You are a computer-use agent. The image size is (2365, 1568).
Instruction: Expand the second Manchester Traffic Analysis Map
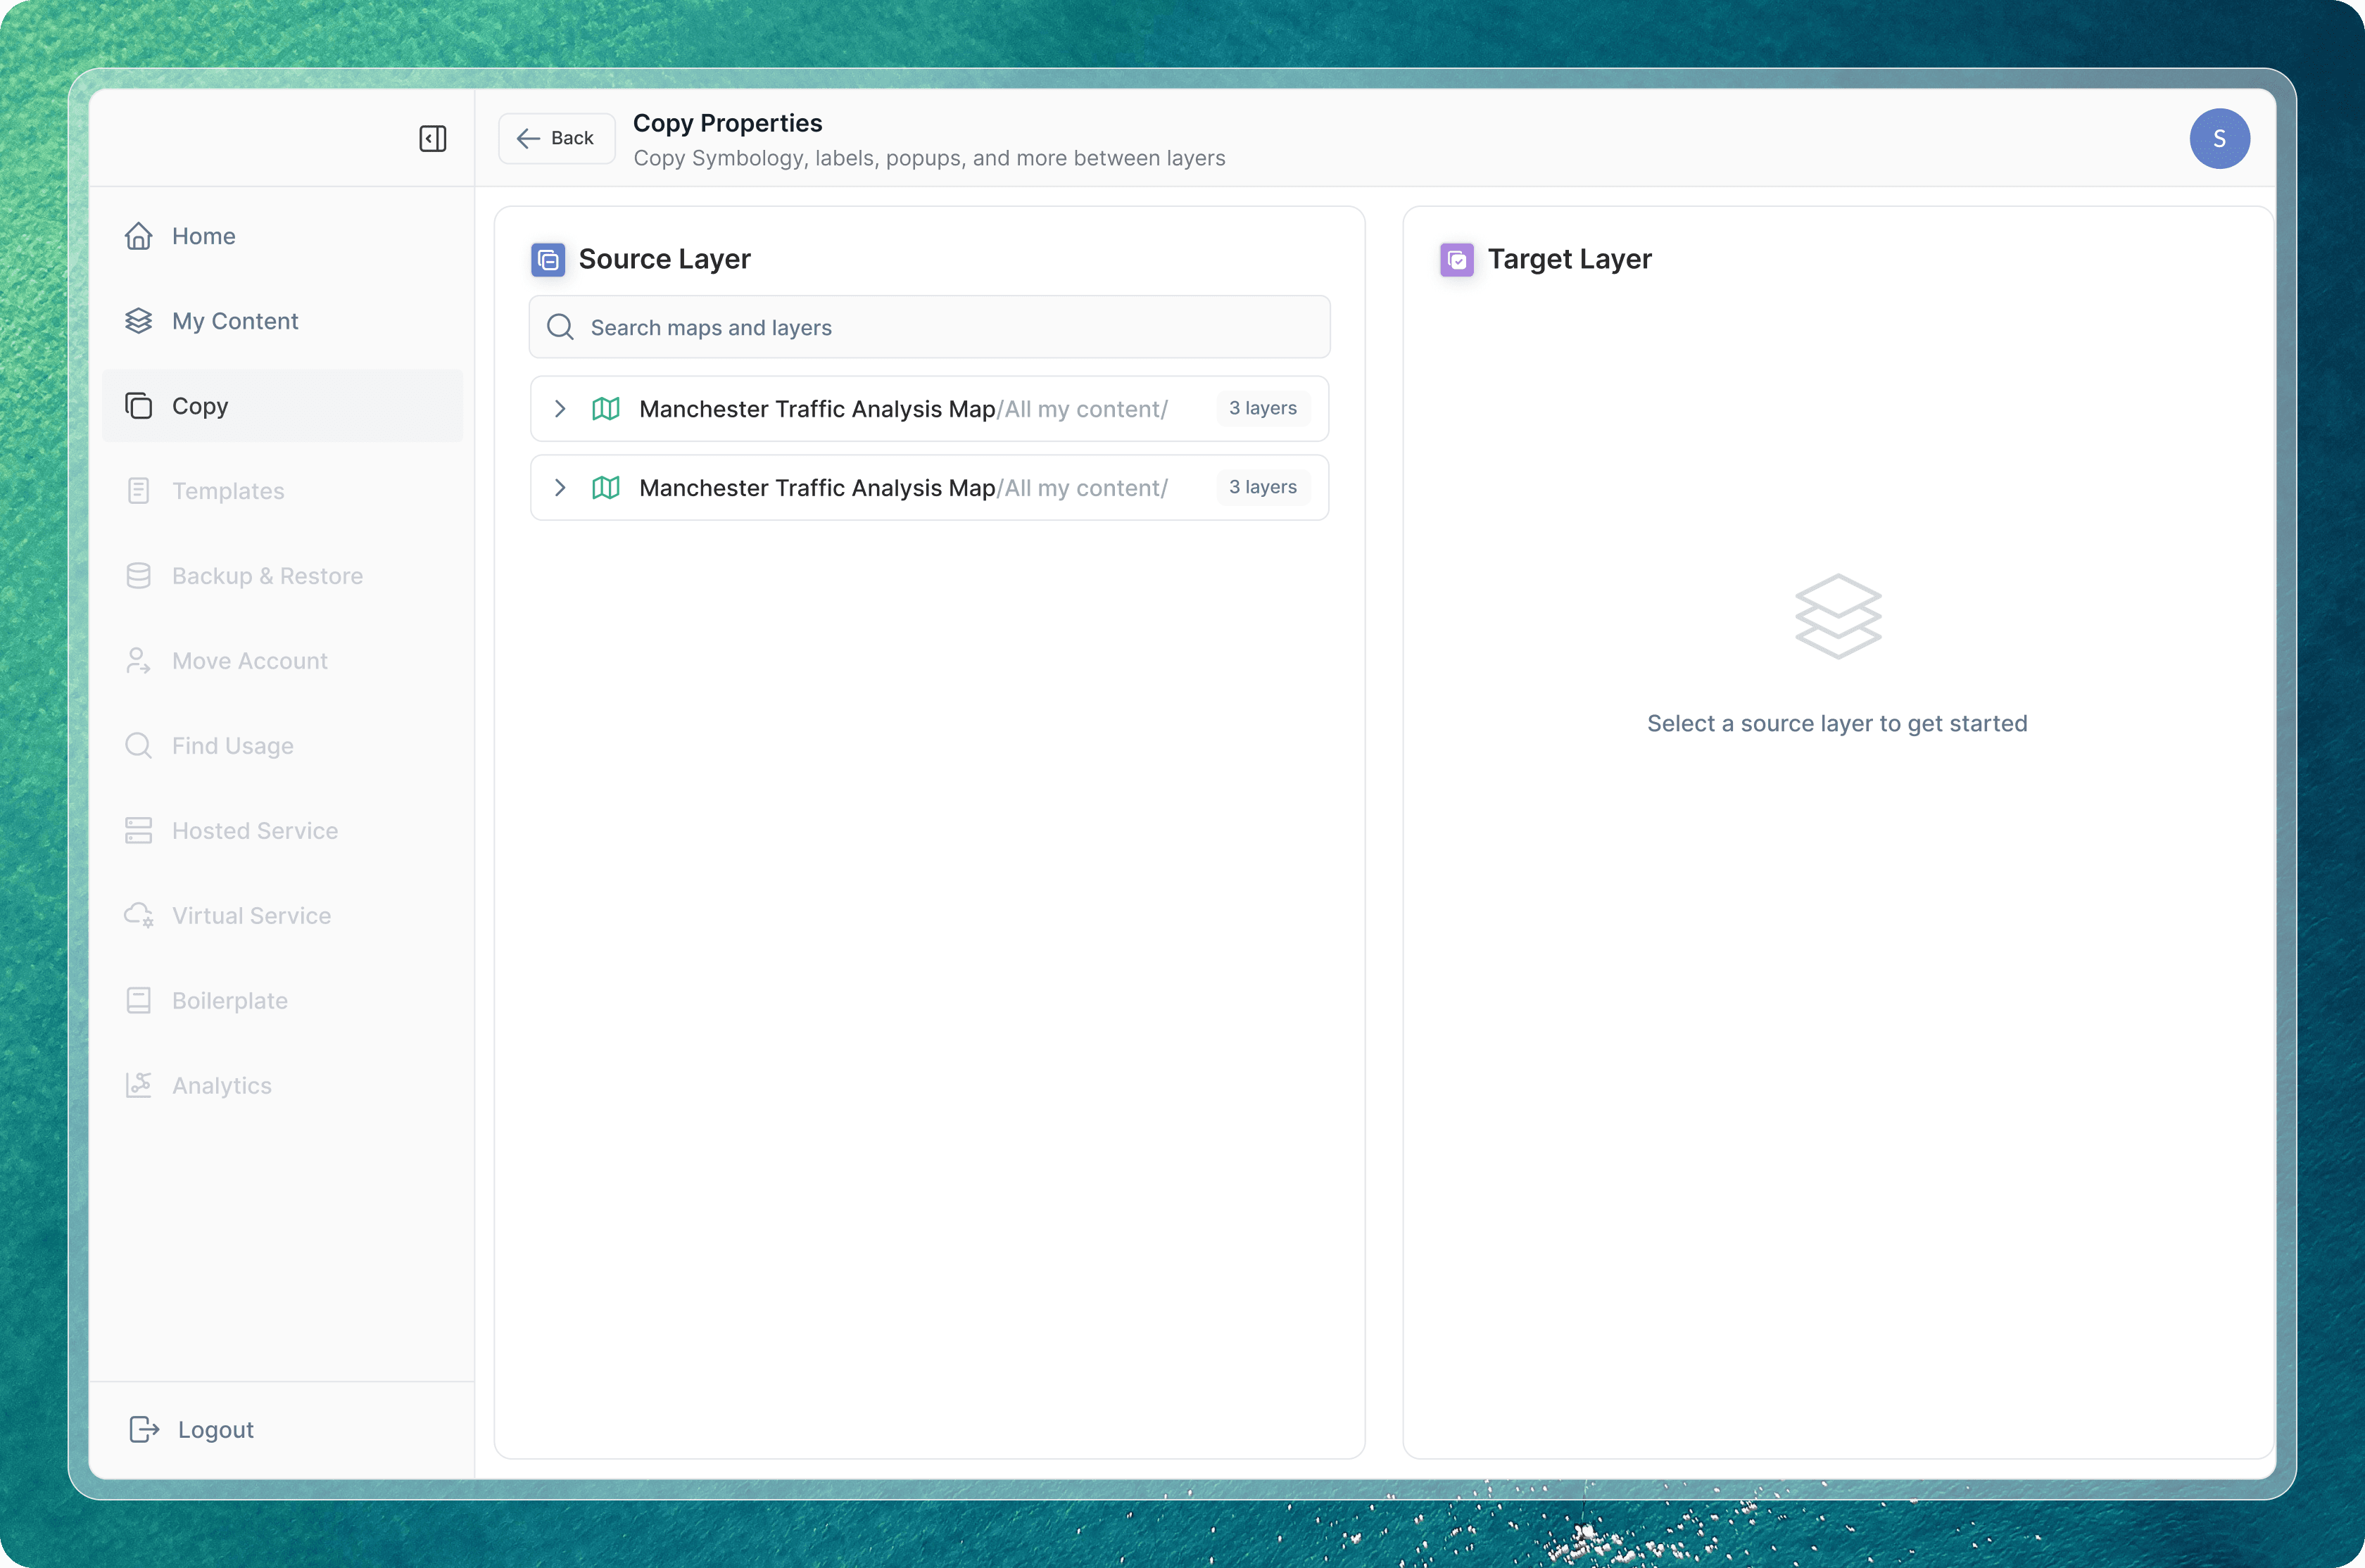click(x=560, y=487)
